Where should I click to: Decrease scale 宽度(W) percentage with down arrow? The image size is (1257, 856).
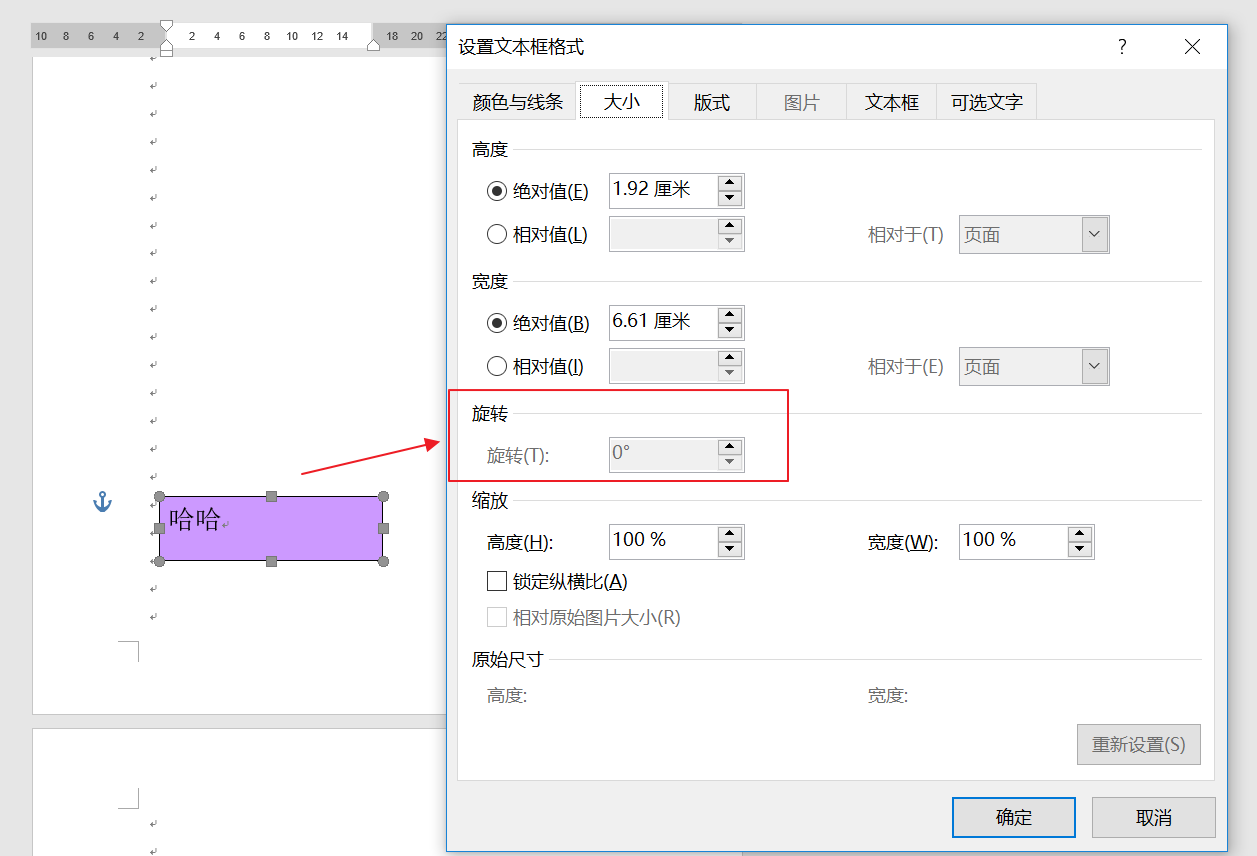[1080, 549]
